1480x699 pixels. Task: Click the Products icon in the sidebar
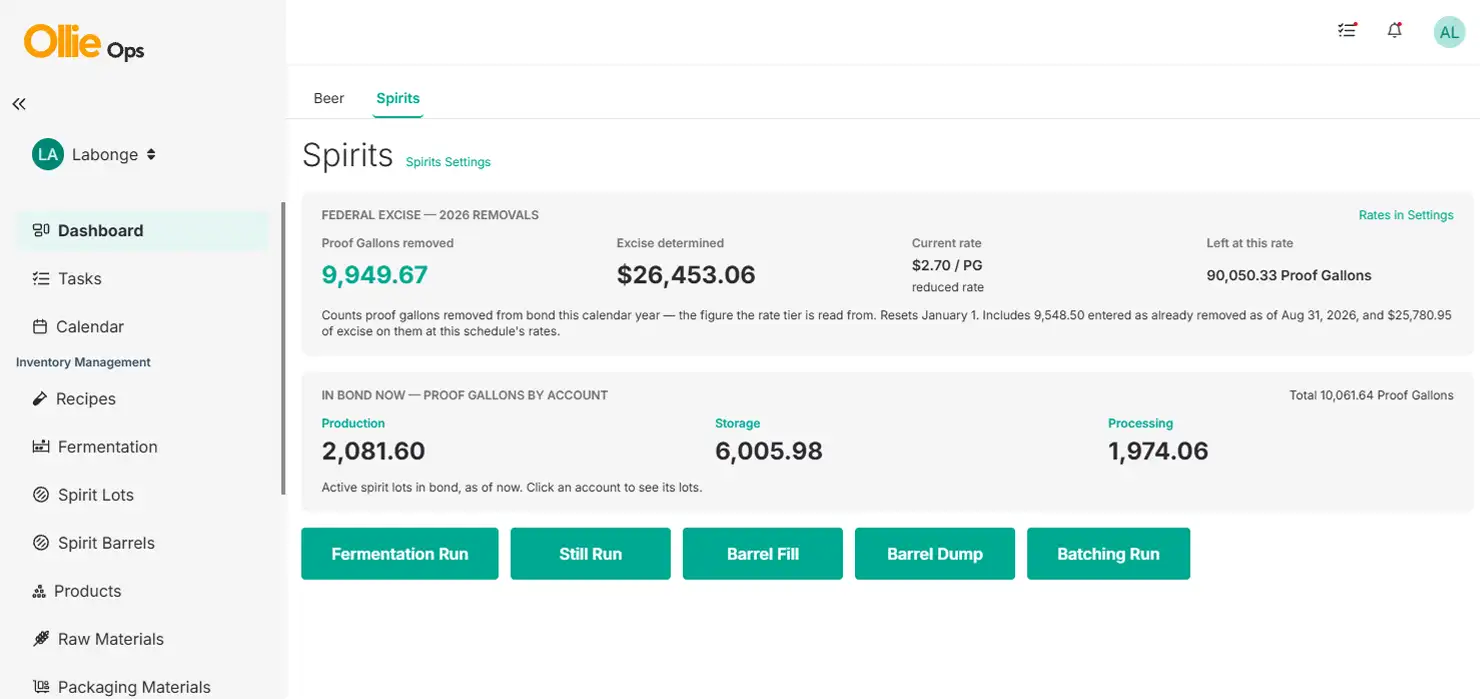[39, 591]
